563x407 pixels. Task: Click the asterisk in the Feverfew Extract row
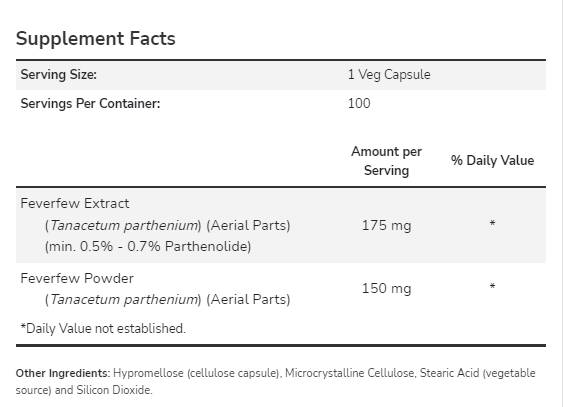(x=493, y=223)
